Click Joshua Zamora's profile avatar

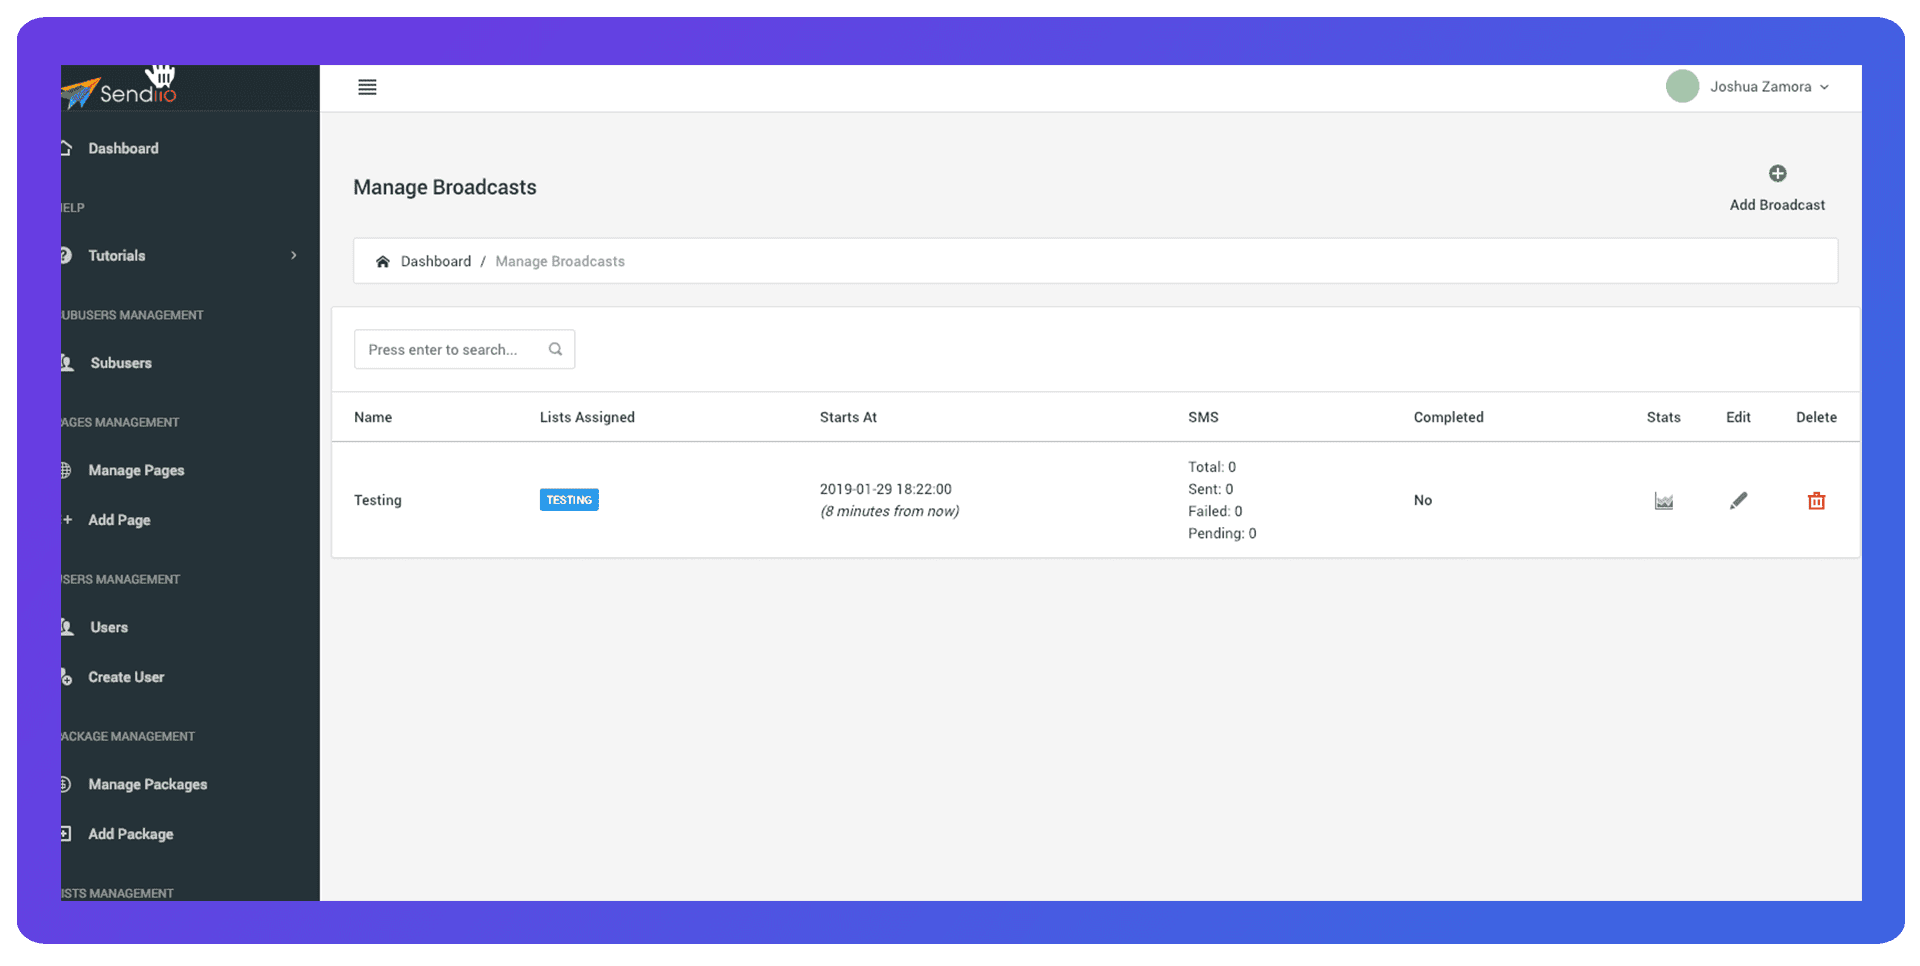click(1682, 87)
